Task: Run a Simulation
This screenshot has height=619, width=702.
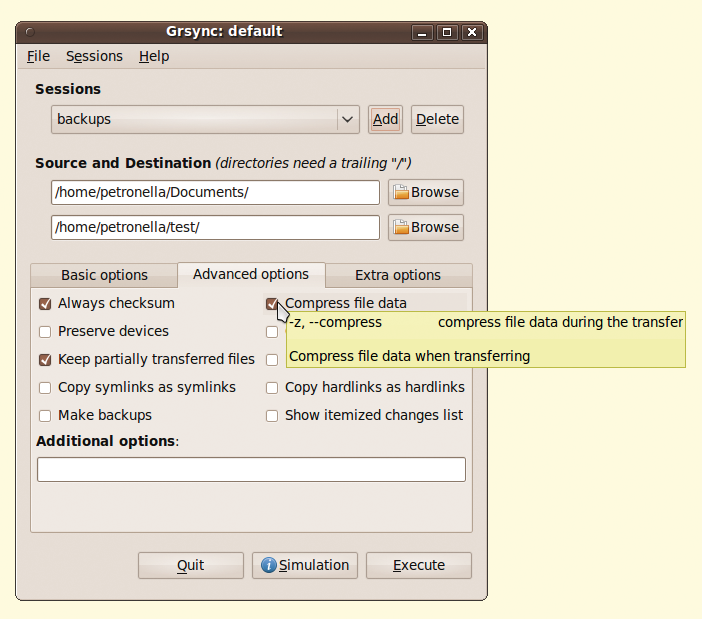Action: pos(305,565)
